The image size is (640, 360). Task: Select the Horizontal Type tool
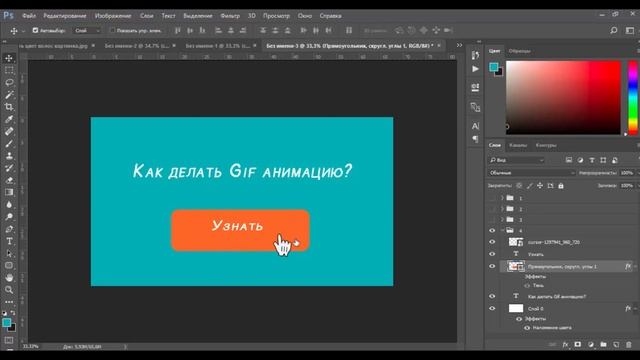tap(9, 241)
